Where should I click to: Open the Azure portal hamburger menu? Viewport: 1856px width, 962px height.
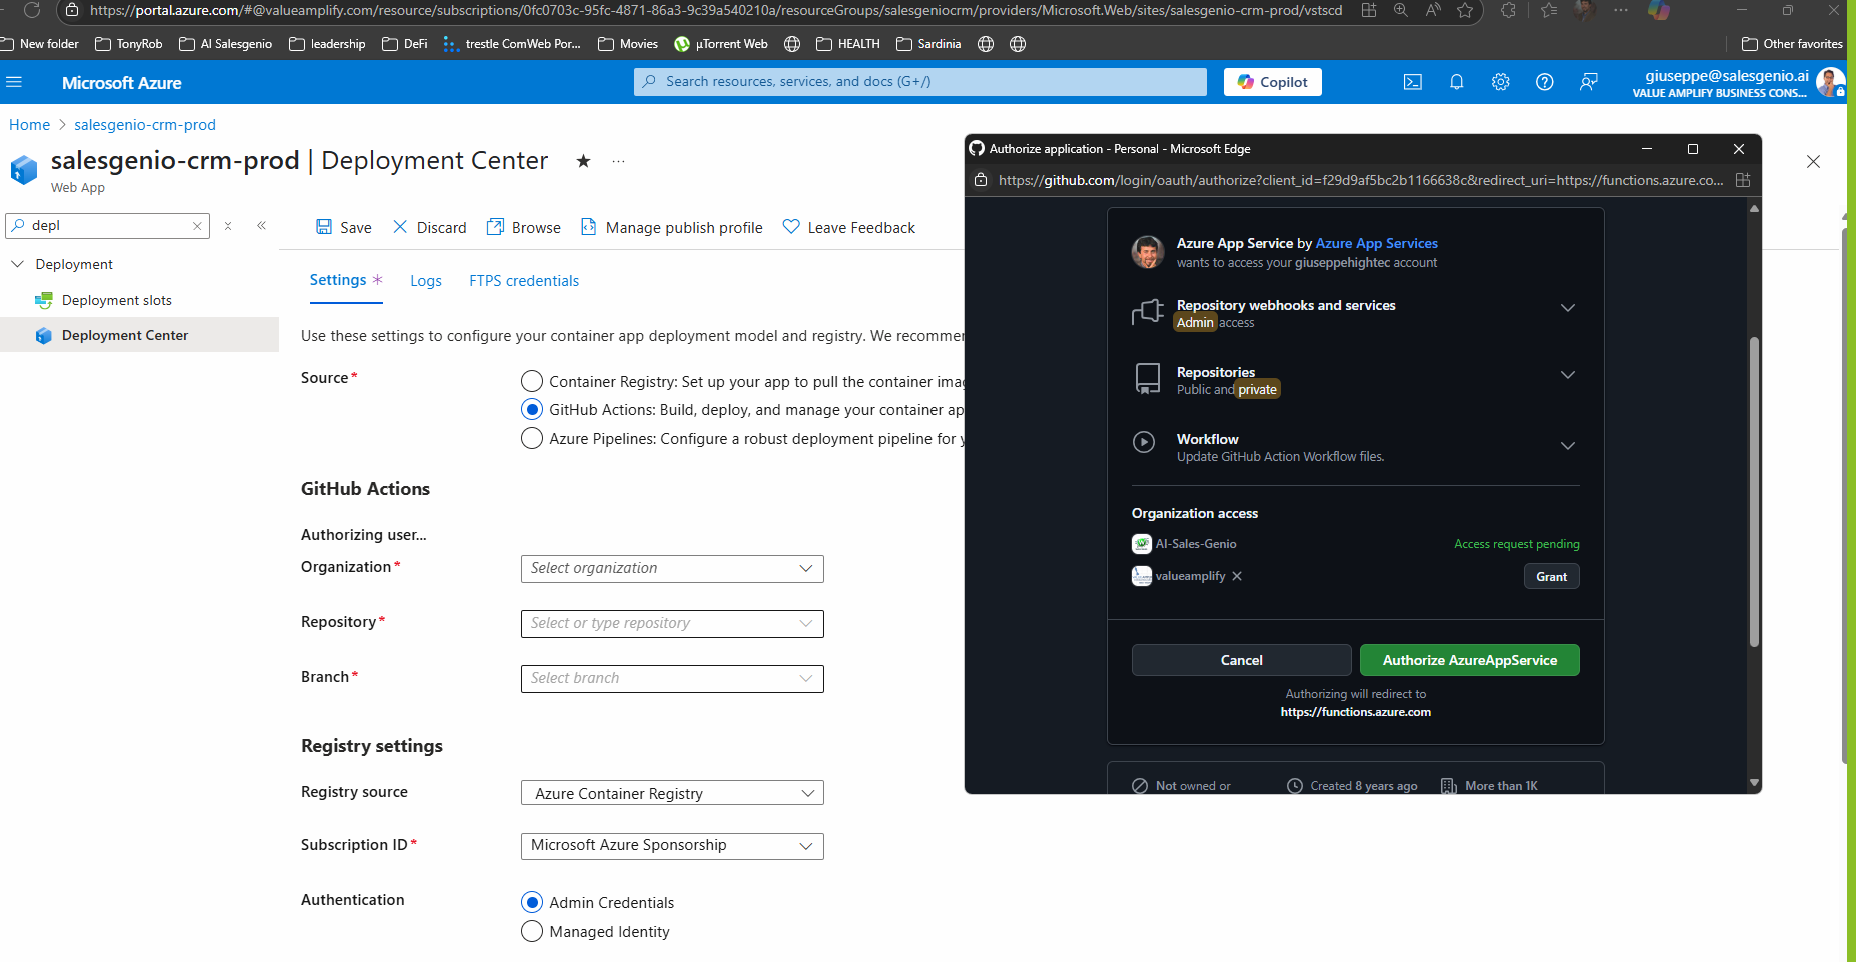pyautogui.click(x=14, y=82)
